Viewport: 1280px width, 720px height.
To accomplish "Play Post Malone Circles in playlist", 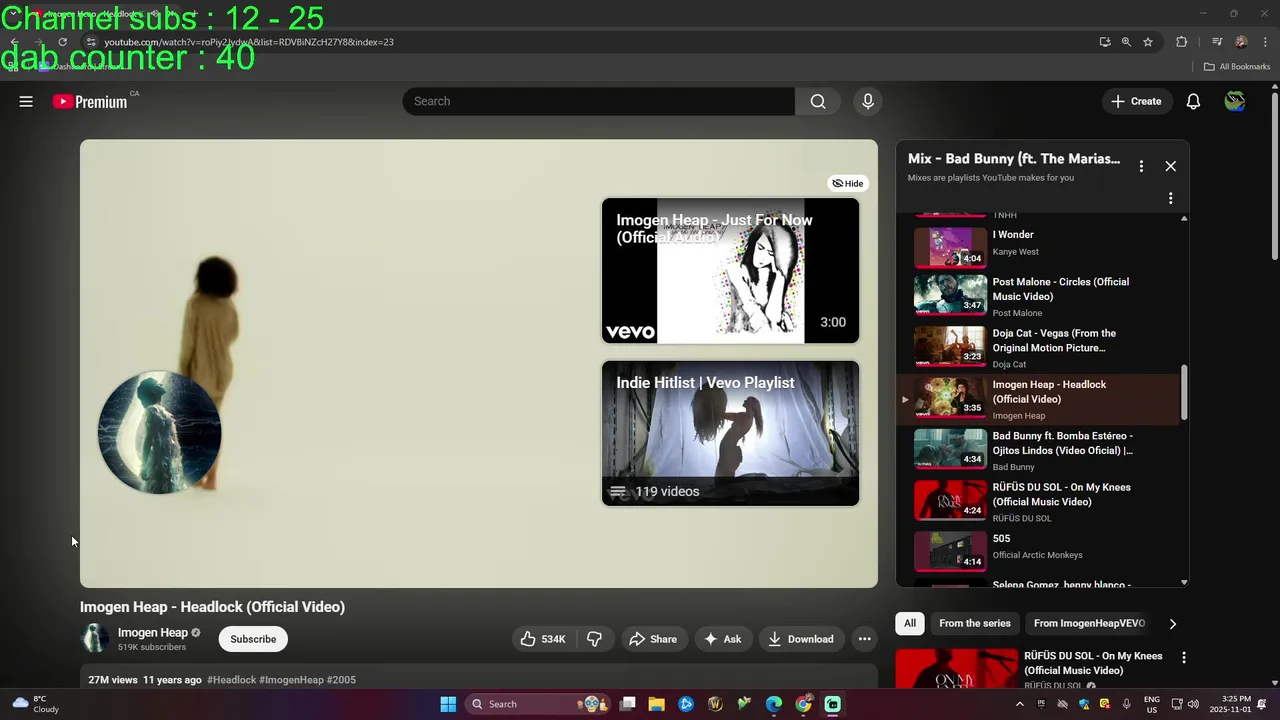I will [x=1040, y=296].
